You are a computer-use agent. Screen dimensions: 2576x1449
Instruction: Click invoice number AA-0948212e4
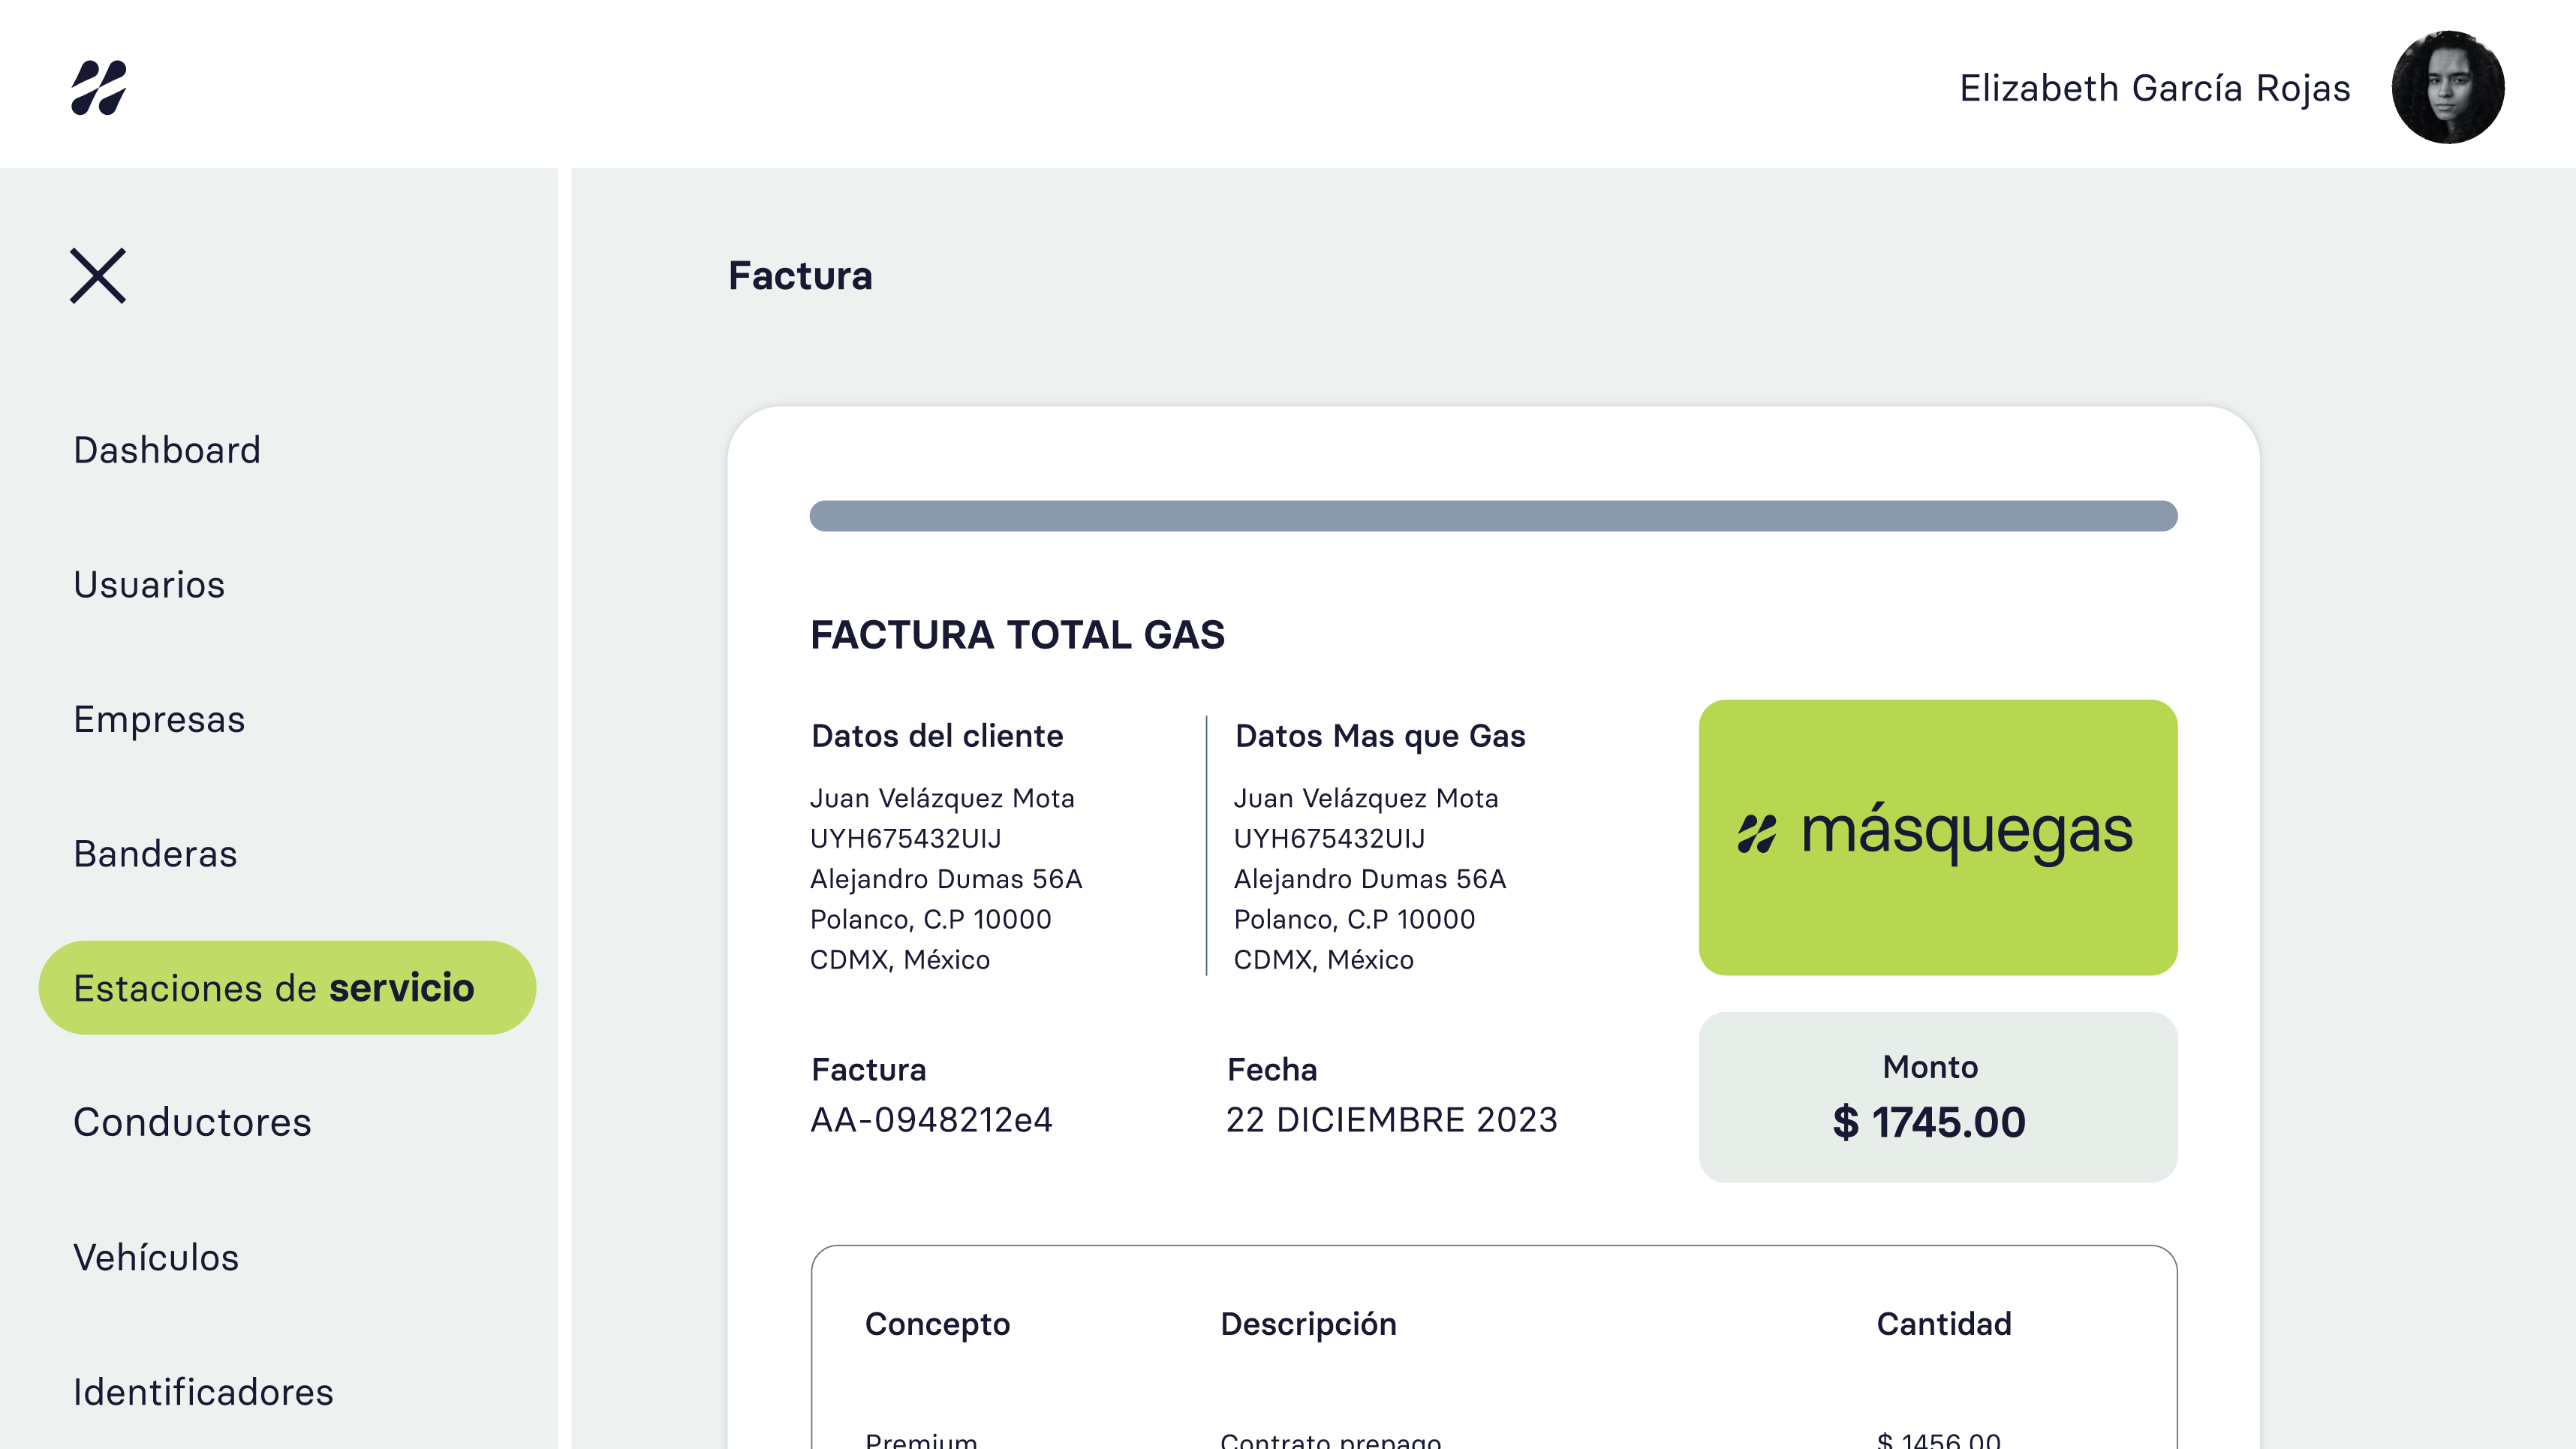click(931, 1120)
